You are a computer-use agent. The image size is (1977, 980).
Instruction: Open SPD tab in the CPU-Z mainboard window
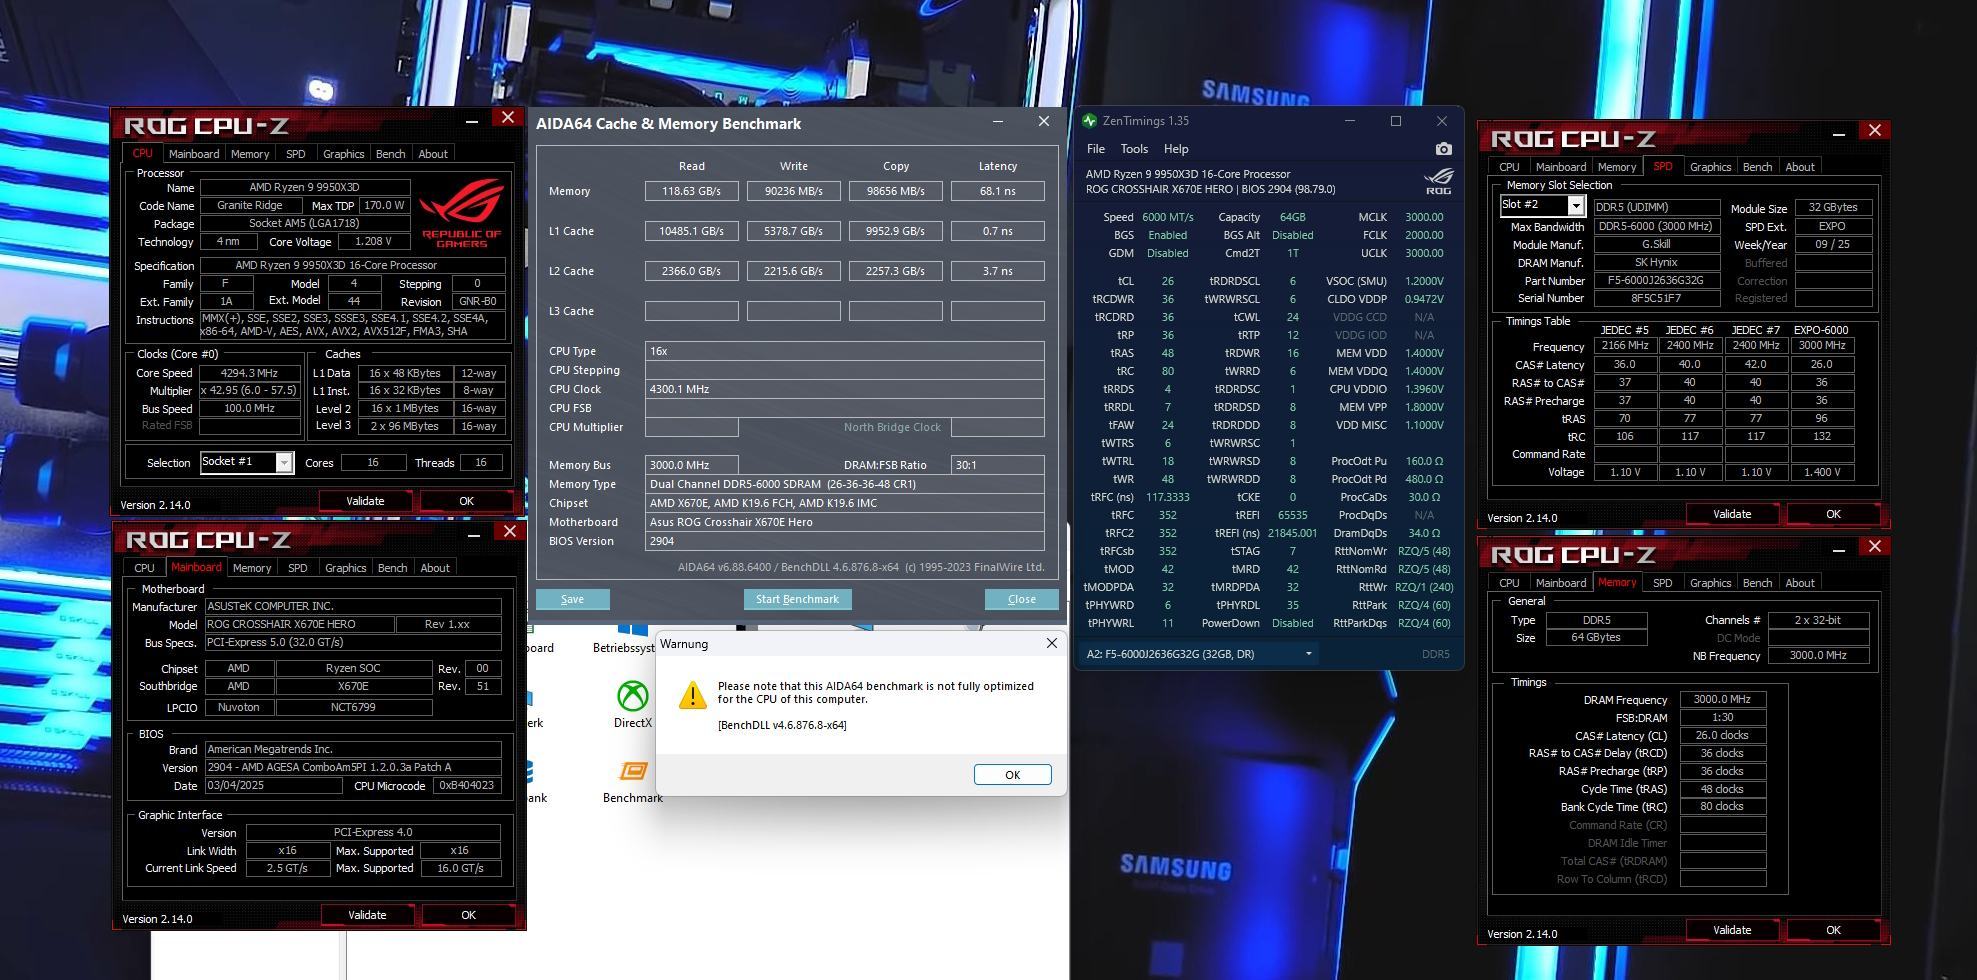[x=297, y=568]
